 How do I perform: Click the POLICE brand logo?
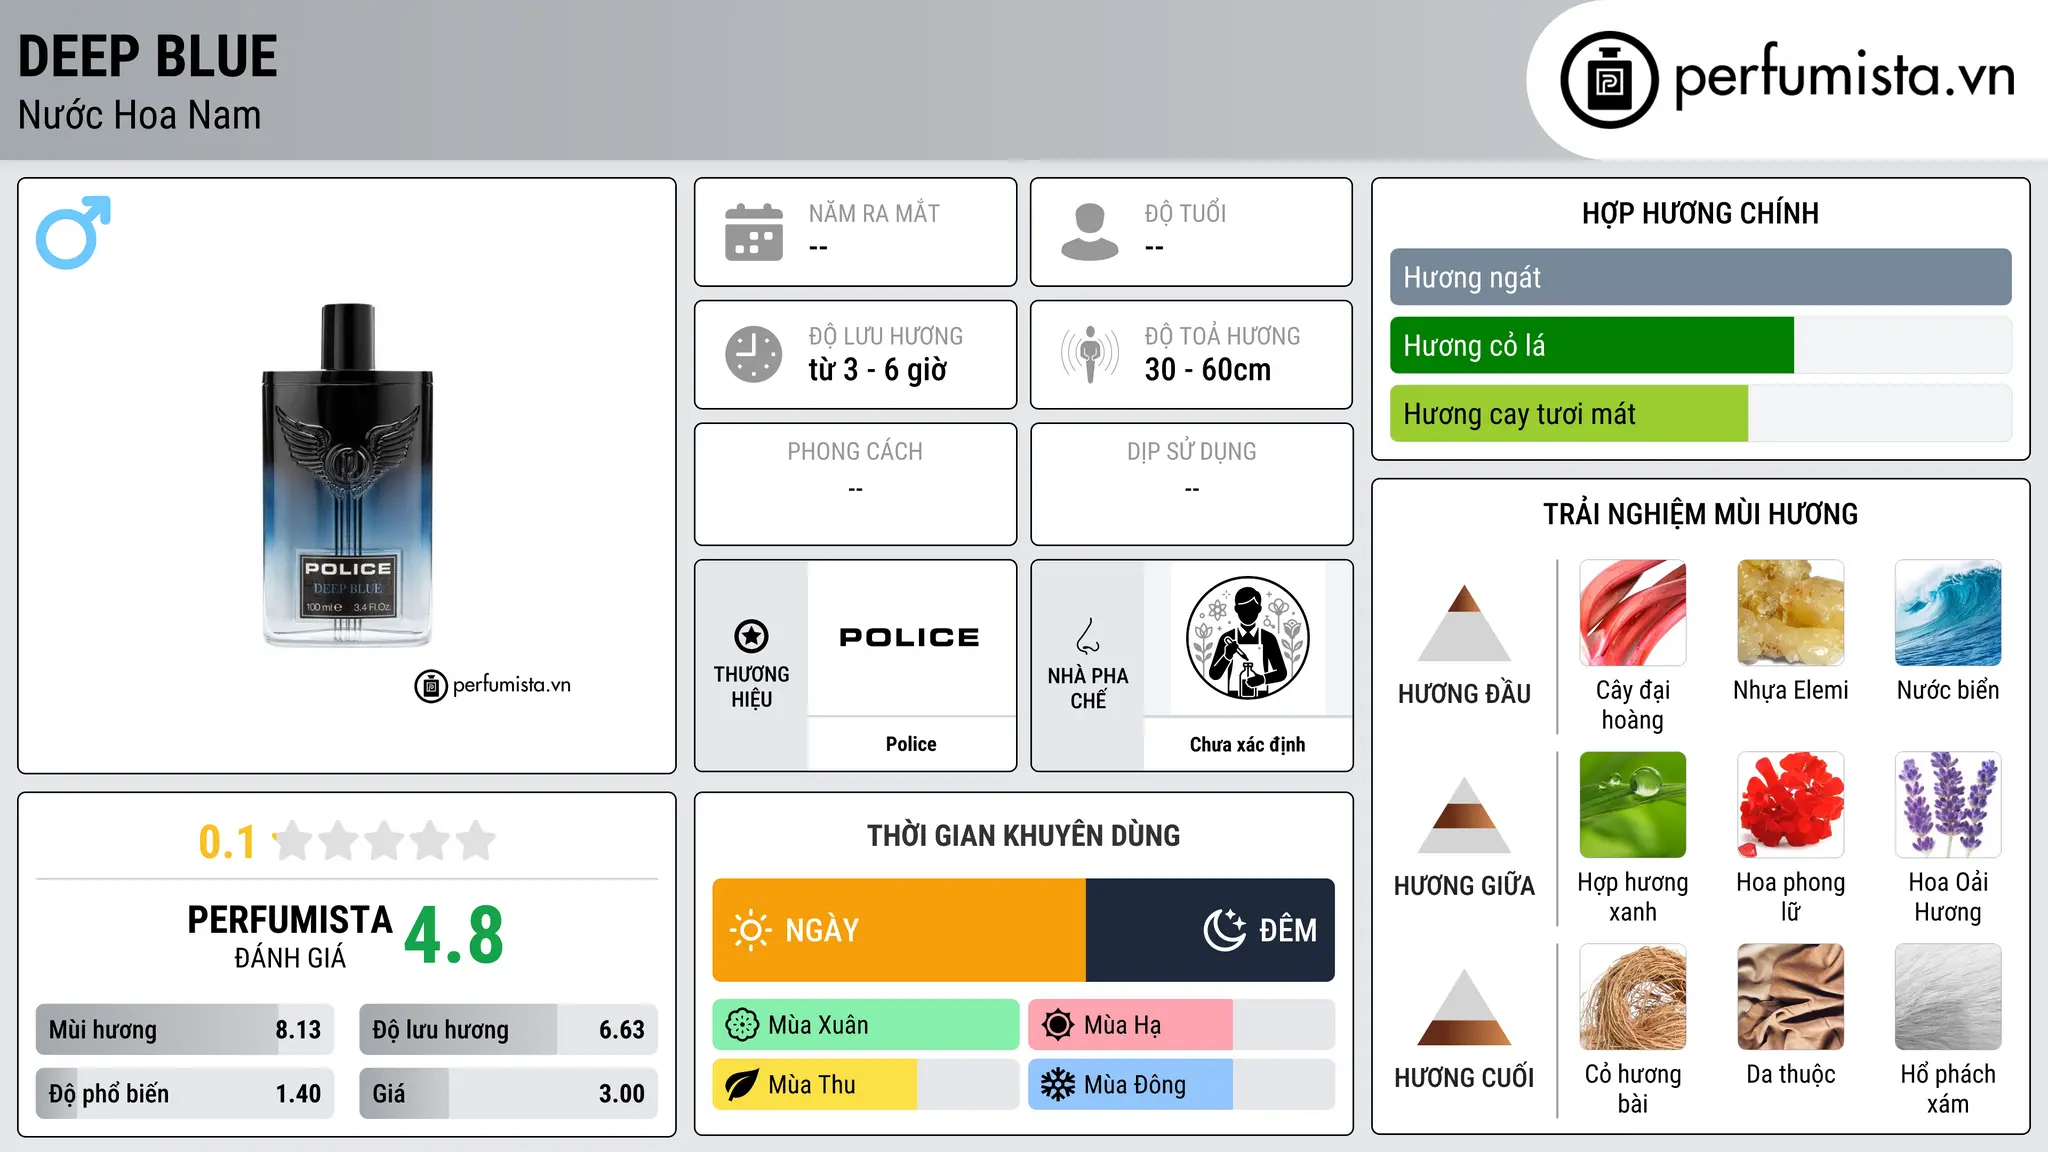coord(910,637)
